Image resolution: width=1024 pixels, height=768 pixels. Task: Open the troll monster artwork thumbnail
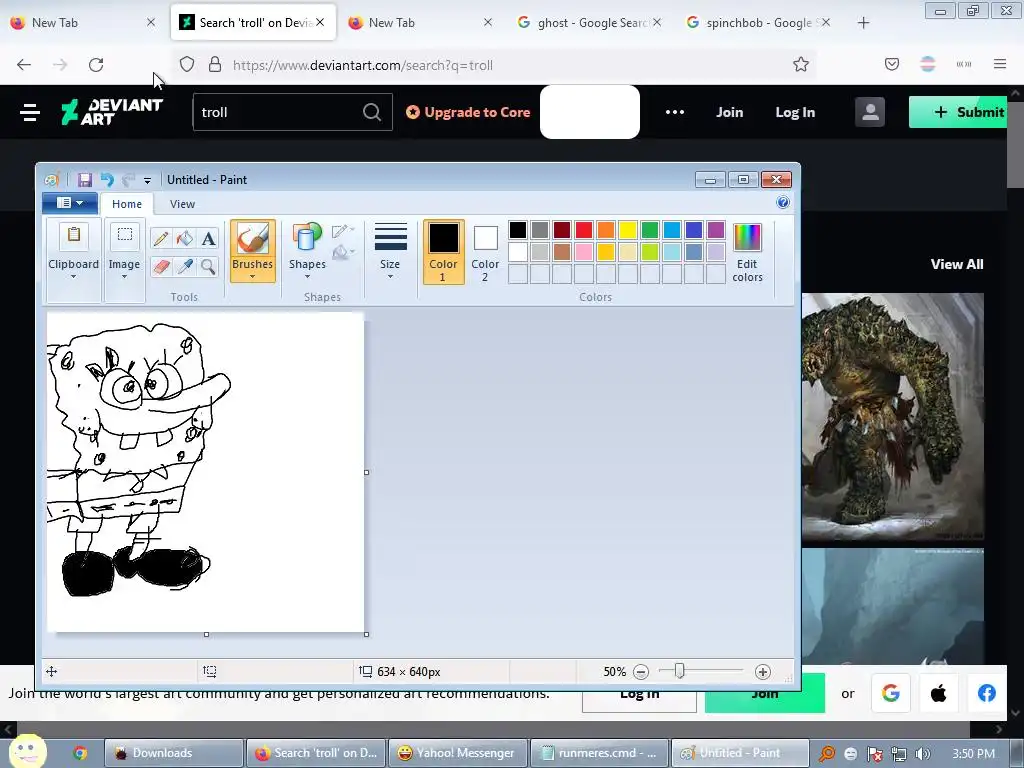(x=892, y=417)
